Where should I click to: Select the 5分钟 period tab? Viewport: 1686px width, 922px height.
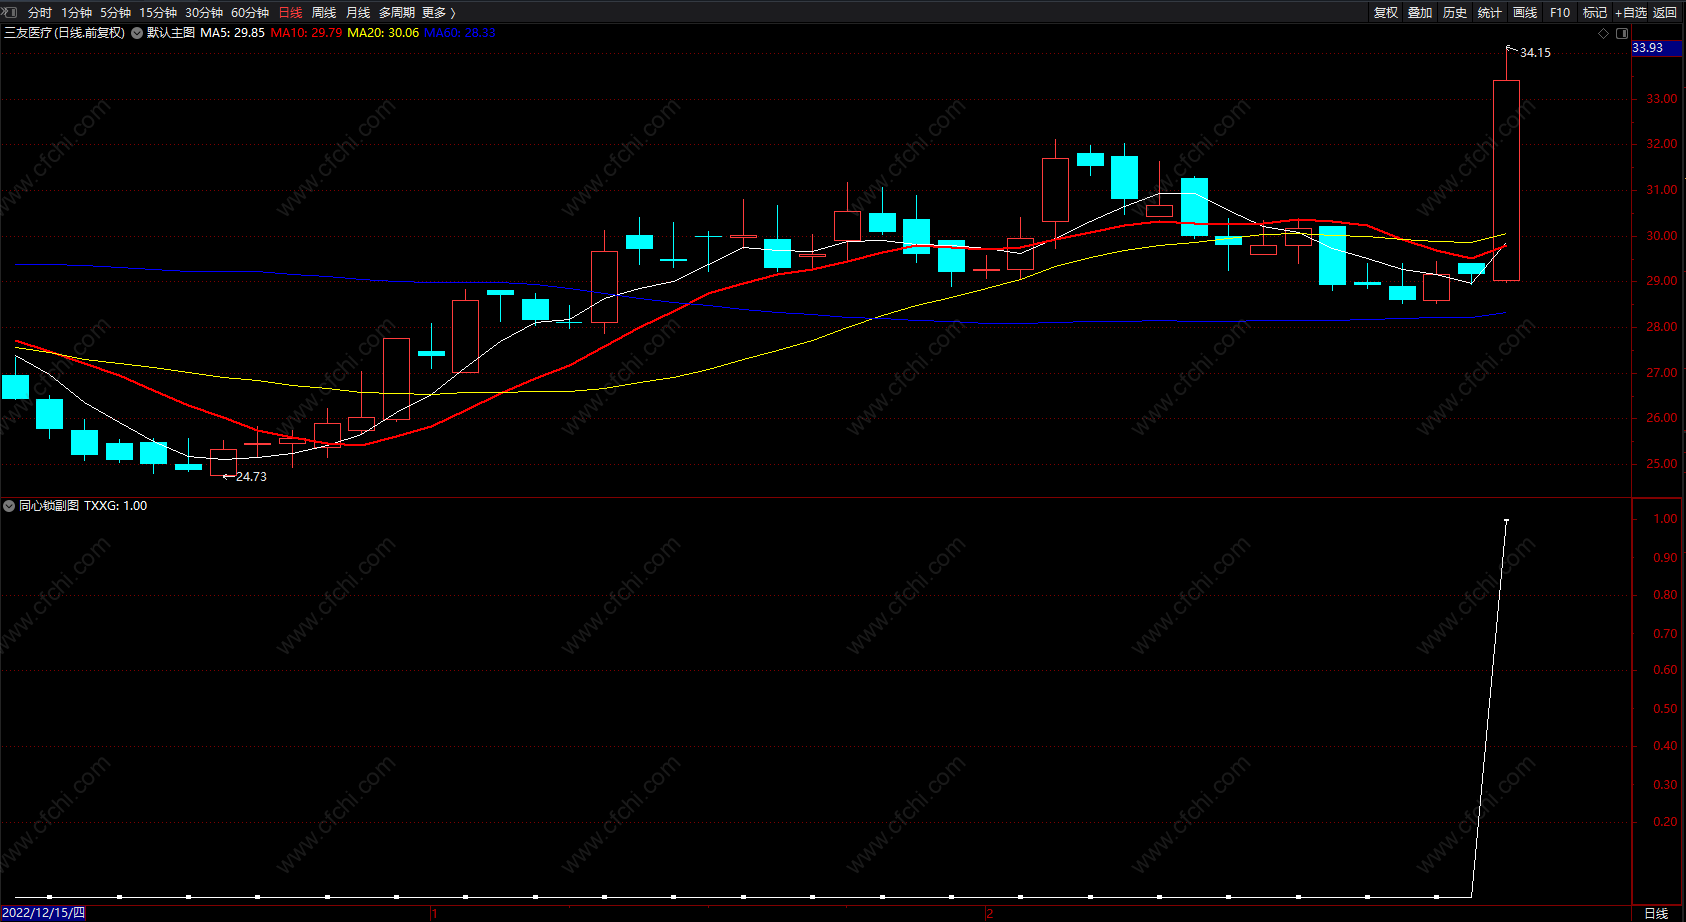click(x=116, y=13)
